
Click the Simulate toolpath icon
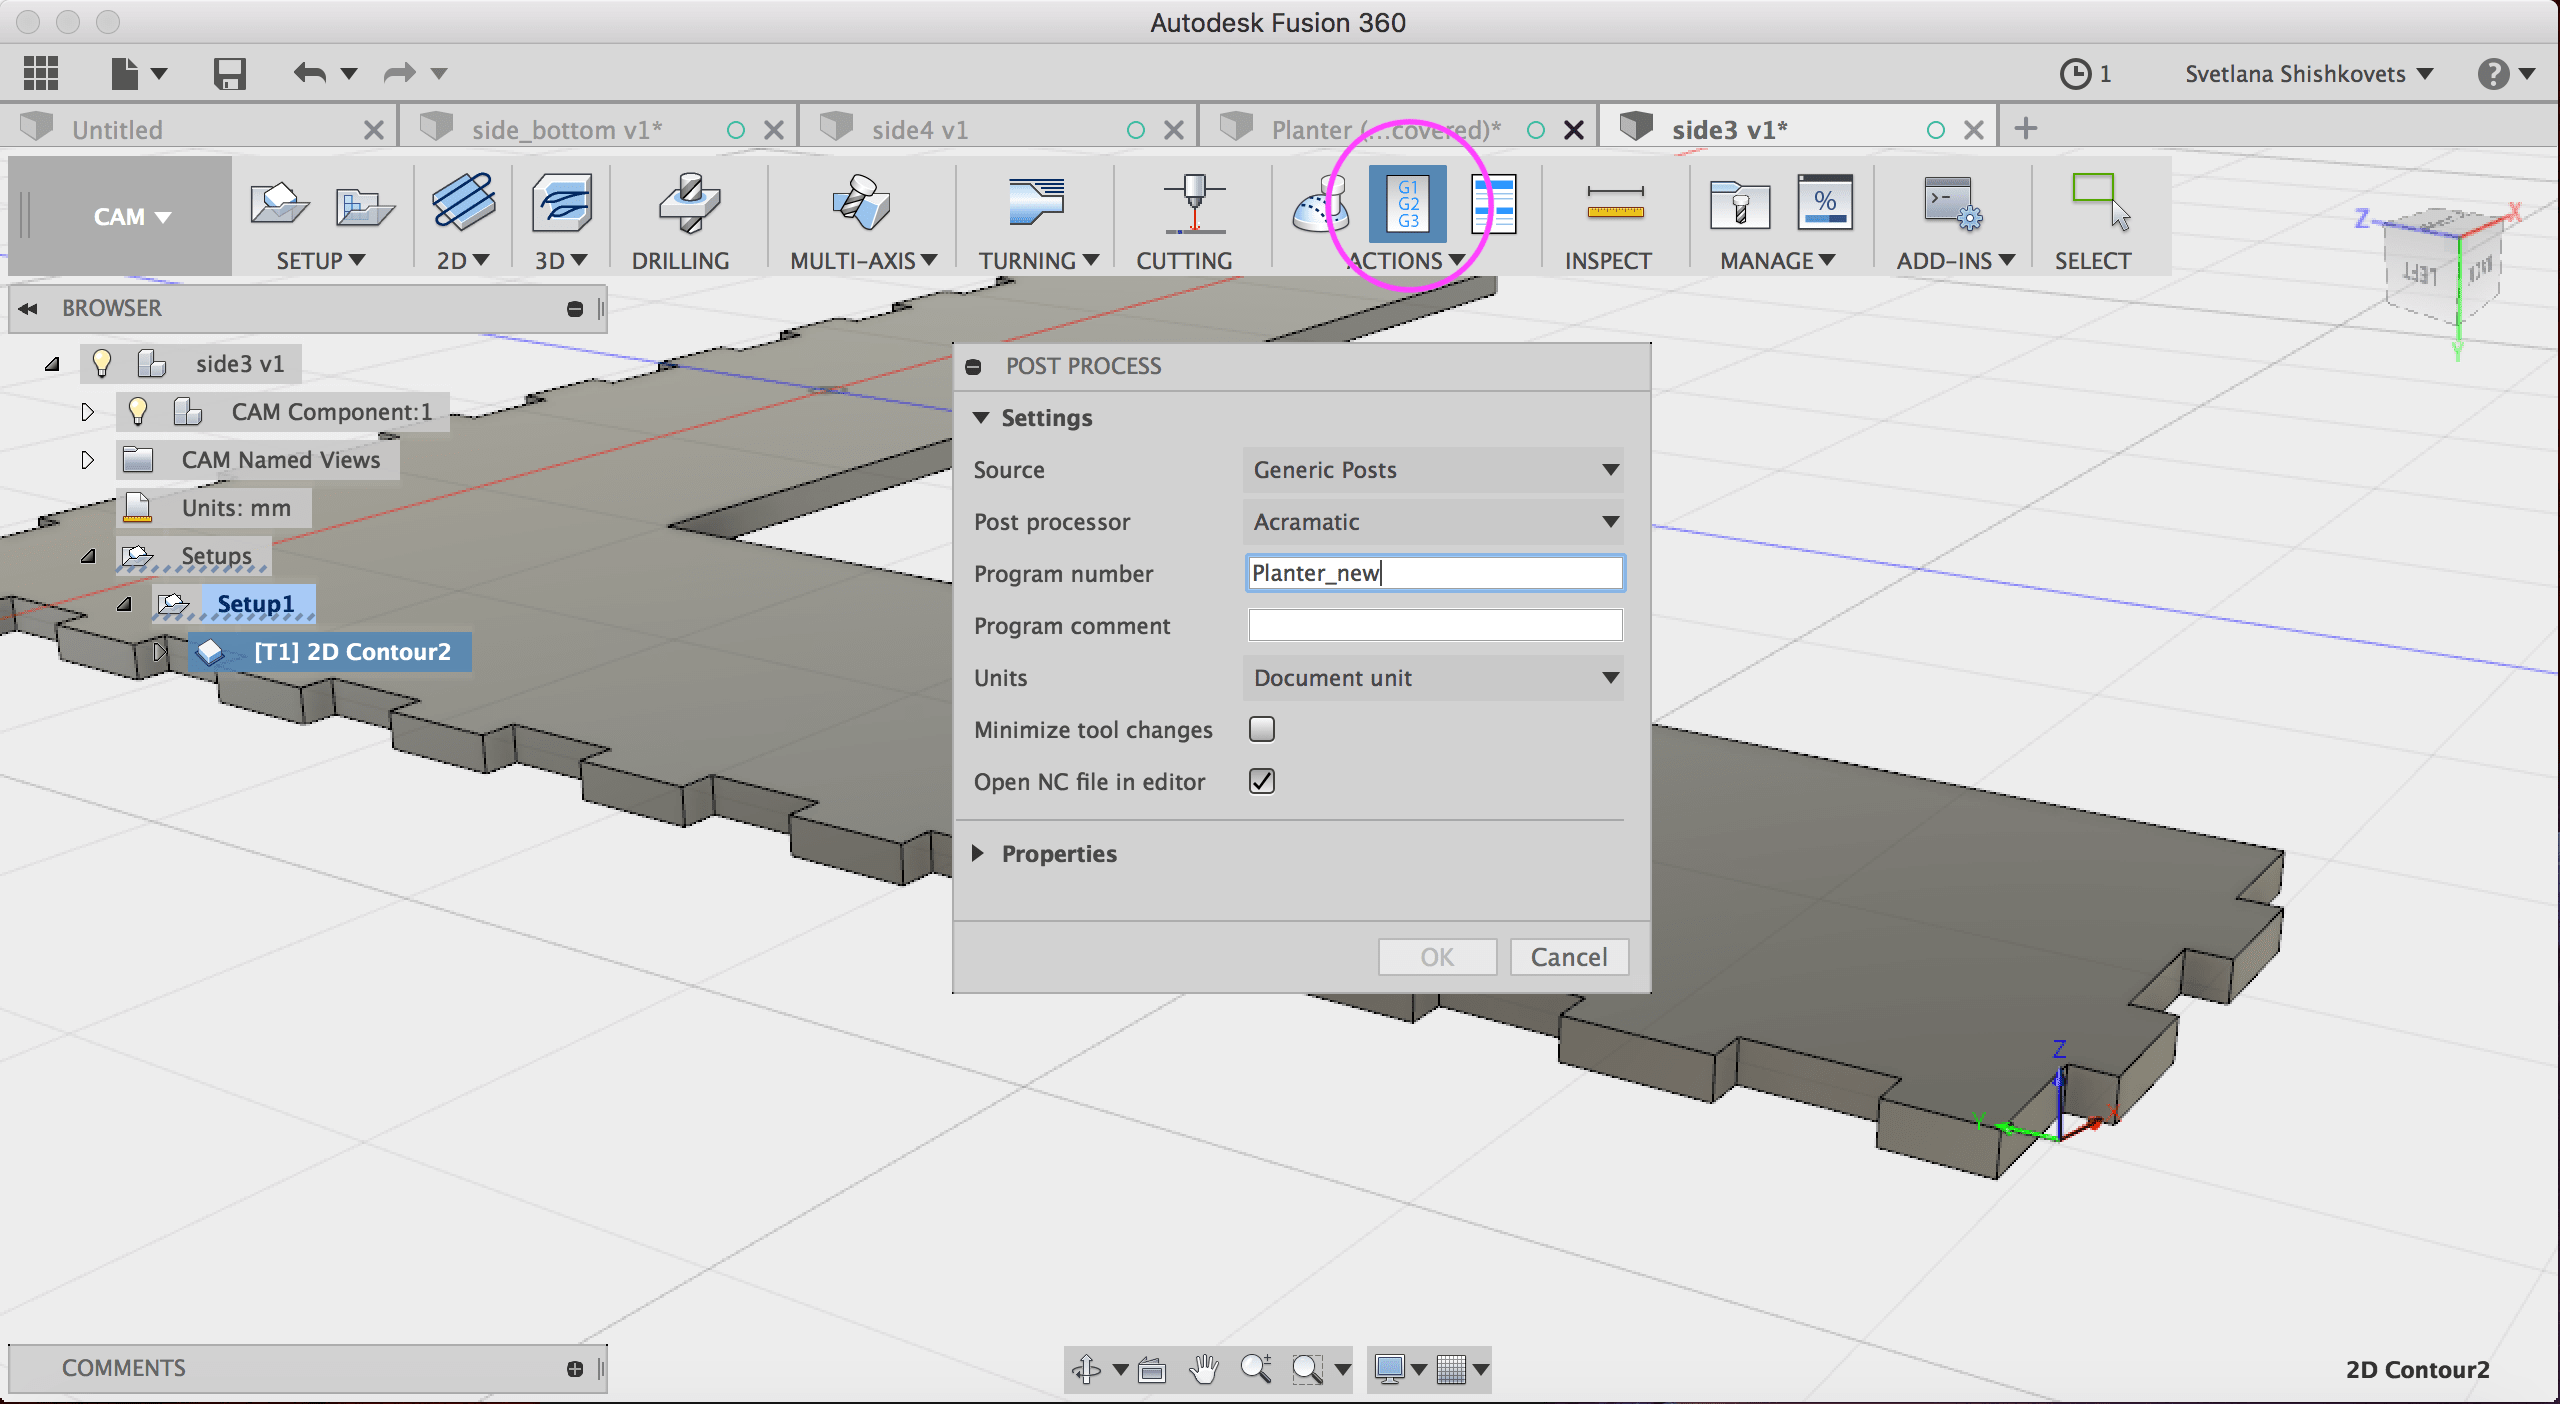pos(1320,204)
